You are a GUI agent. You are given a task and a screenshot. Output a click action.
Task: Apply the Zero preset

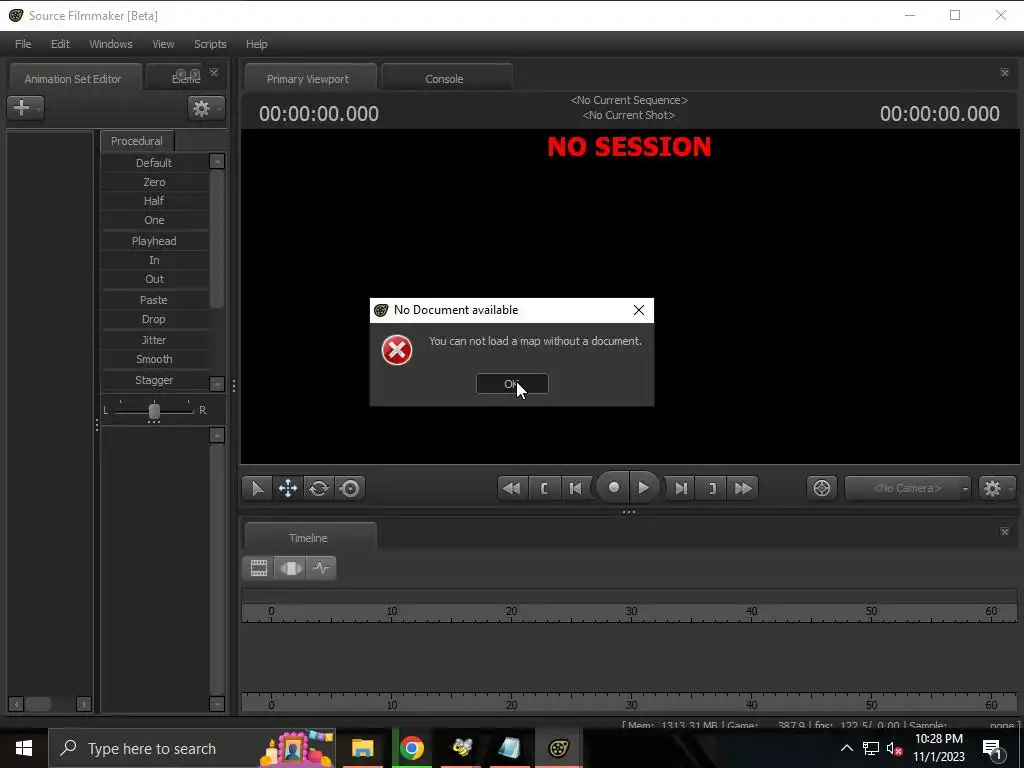[154, 182]
